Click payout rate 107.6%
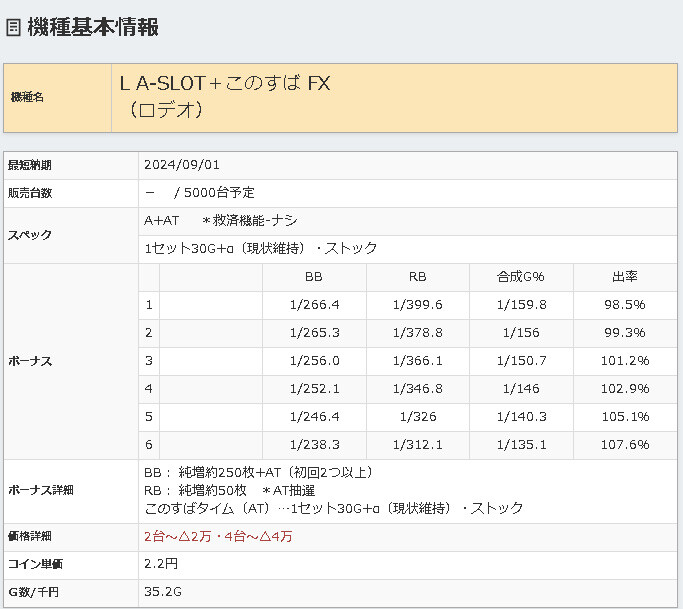This screenshot has height=609, width=683. tap(625, 445)
